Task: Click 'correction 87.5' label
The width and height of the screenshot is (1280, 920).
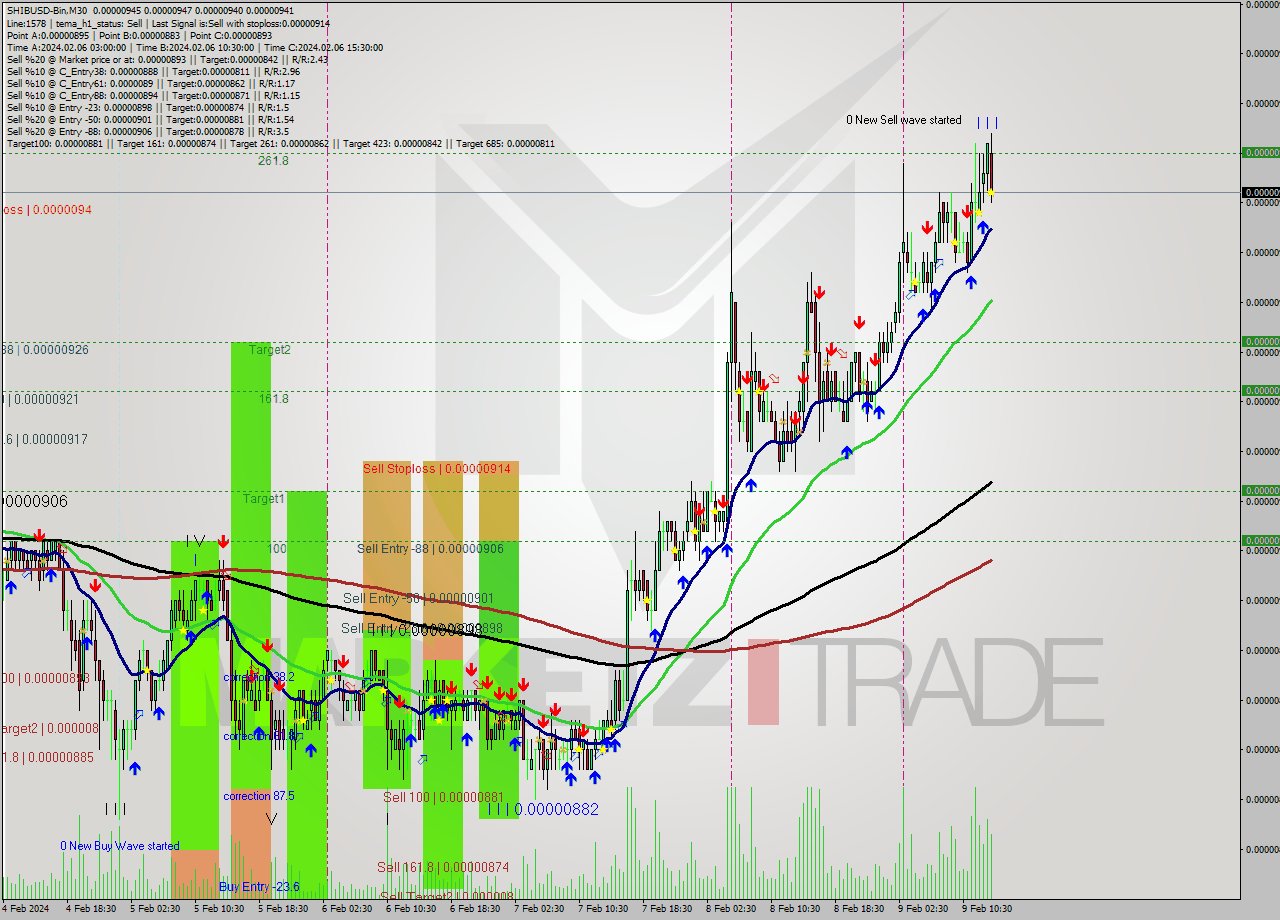Action: tap(259, 796)
